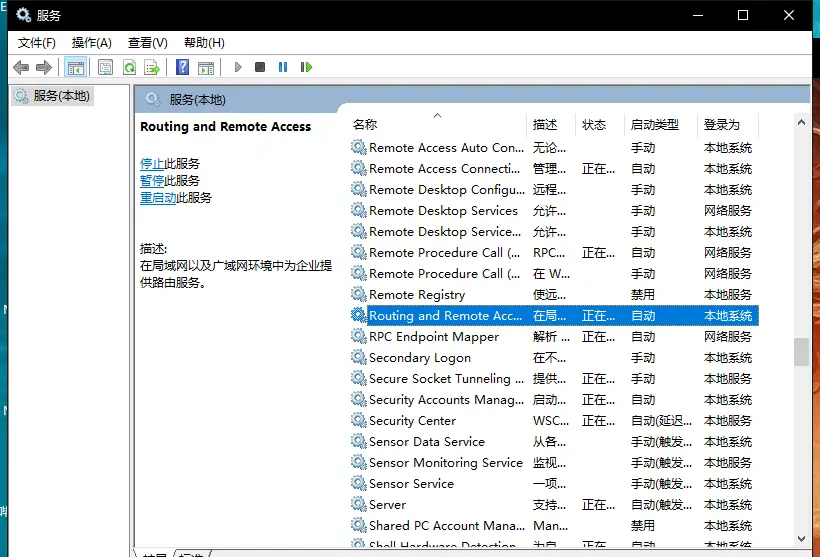Click the Export List toolbar icon
The width and height of the screenshot is (820, 557).
[x=152, y=67]
